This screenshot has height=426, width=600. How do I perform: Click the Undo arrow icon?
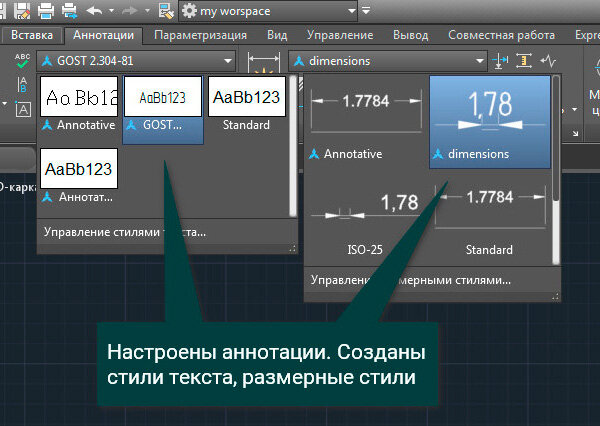pyautogui.click(x=95, y=11)
